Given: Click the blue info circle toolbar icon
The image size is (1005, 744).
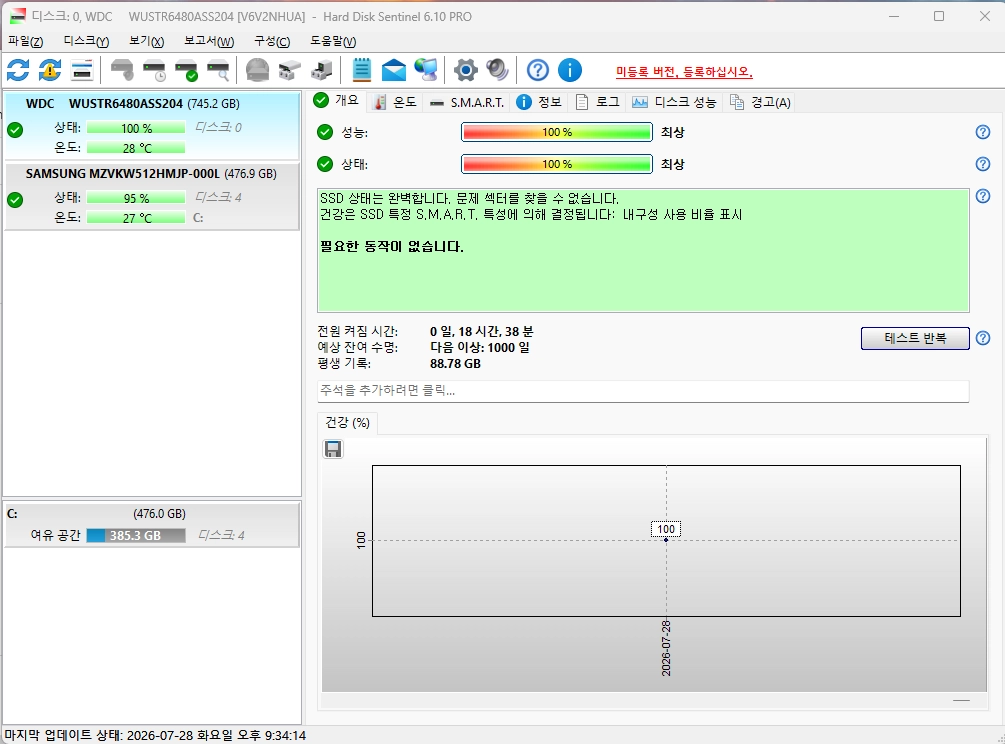Looking at the screenshot, I should 570,70.
